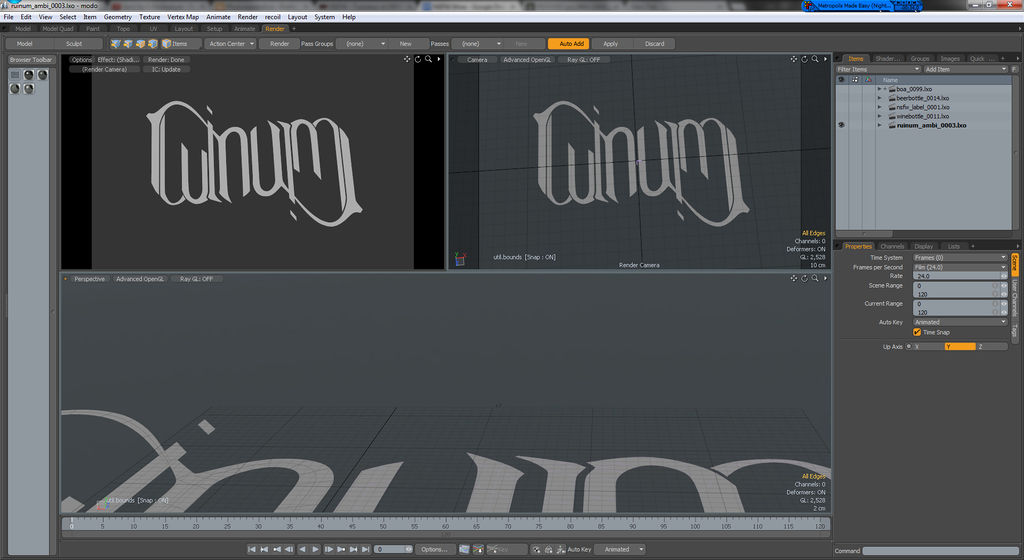Click the perspective viewport pan arrows icon

793,279
